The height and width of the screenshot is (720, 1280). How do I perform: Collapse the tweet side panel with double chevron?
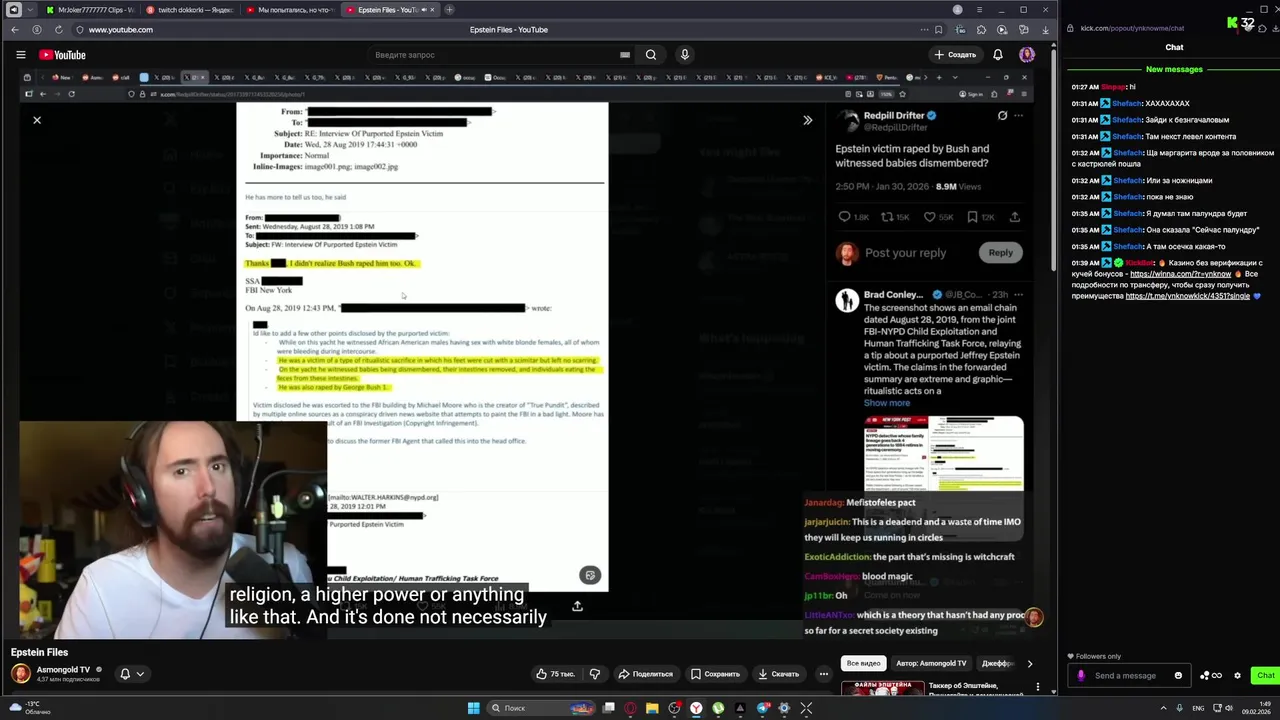pos(808,120)
